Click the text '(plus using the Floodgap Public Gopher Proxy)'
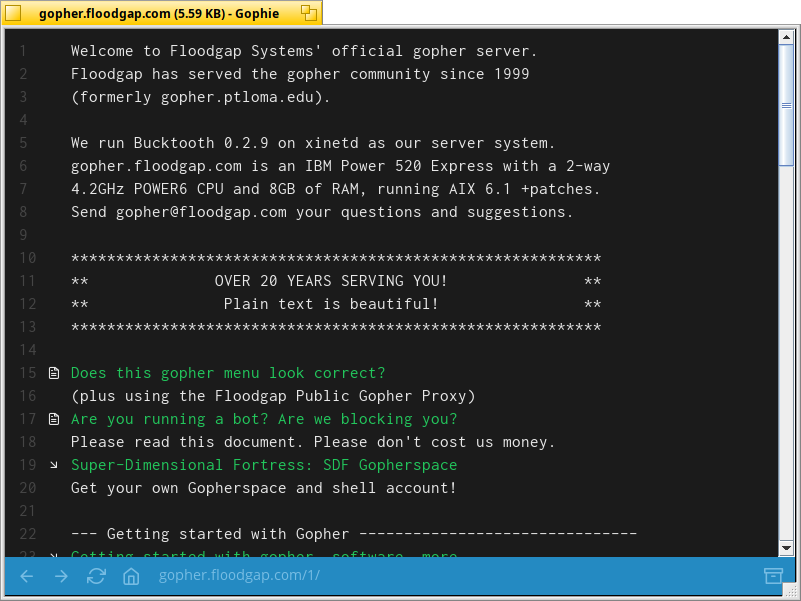The image size is (801, 601). point(273,396)
